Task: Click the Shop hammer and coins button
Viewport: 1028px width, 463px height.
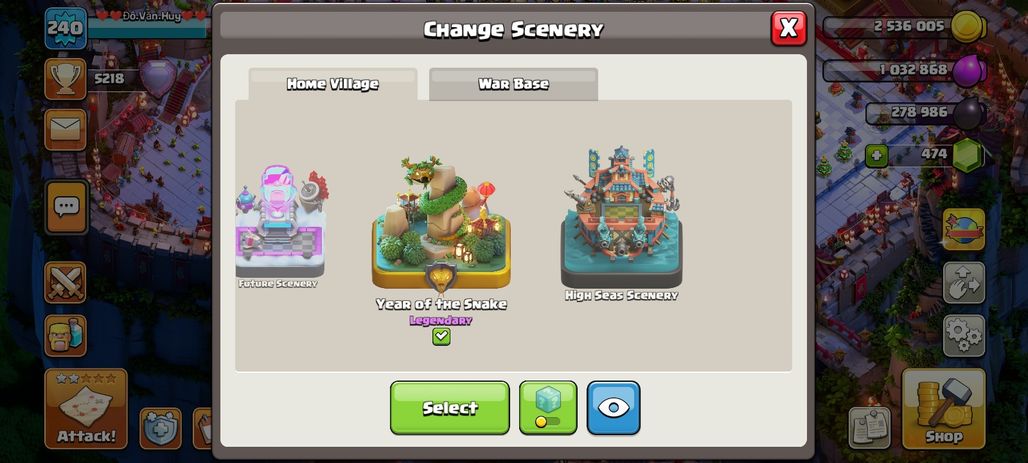Action: tap(943, 409)
